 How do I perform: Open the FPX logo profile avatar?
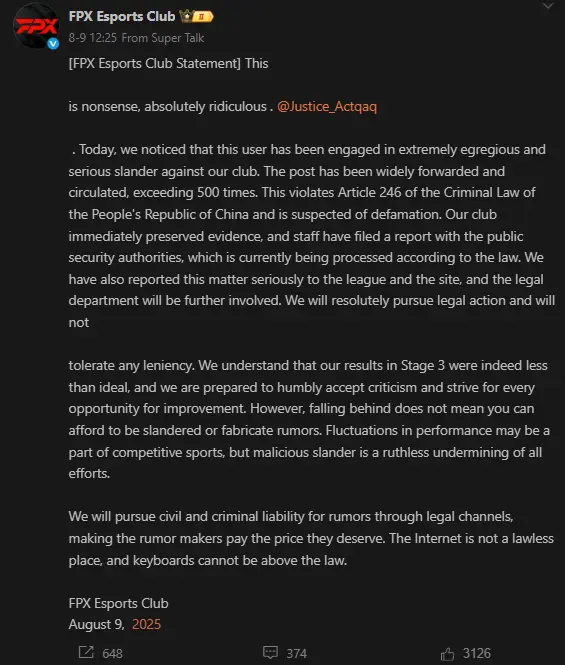(36, 25)
